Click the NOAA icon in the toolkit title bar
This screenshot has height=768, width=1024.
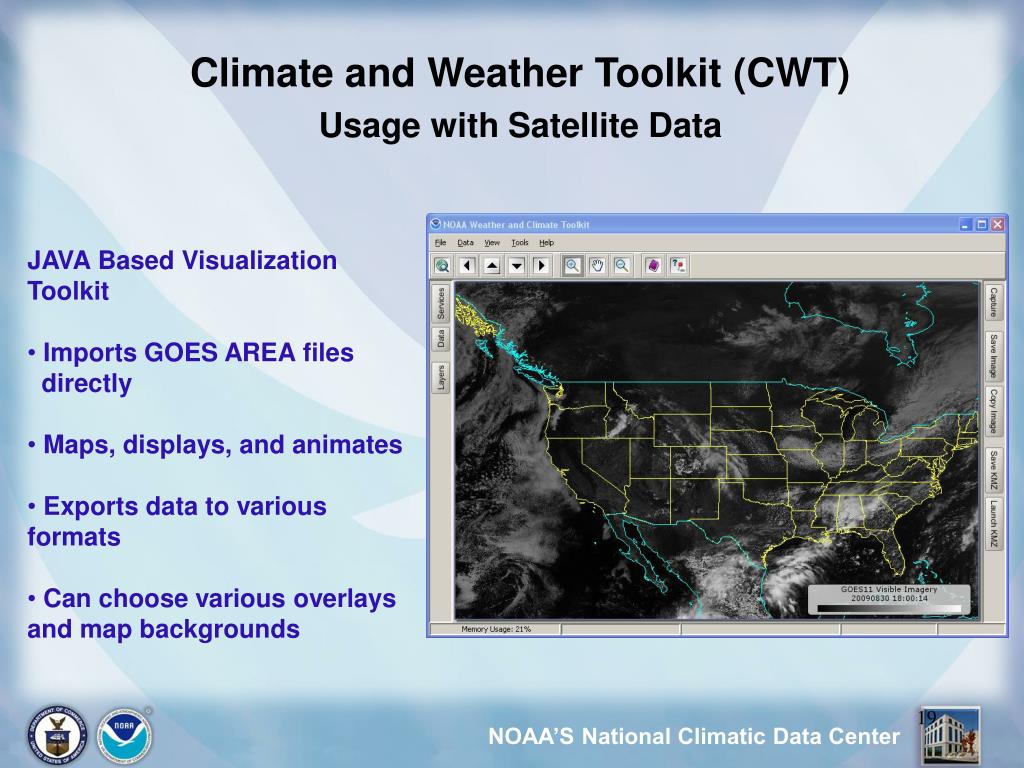pos(436,224)
